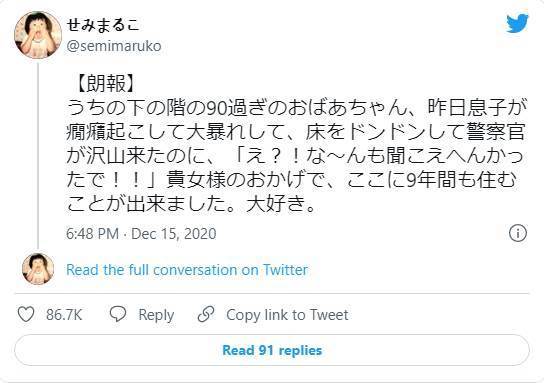The height and width of the screenshot is (383, 544).
Task: Open the large profile avatar photo
Action: (x=38, y=35)
